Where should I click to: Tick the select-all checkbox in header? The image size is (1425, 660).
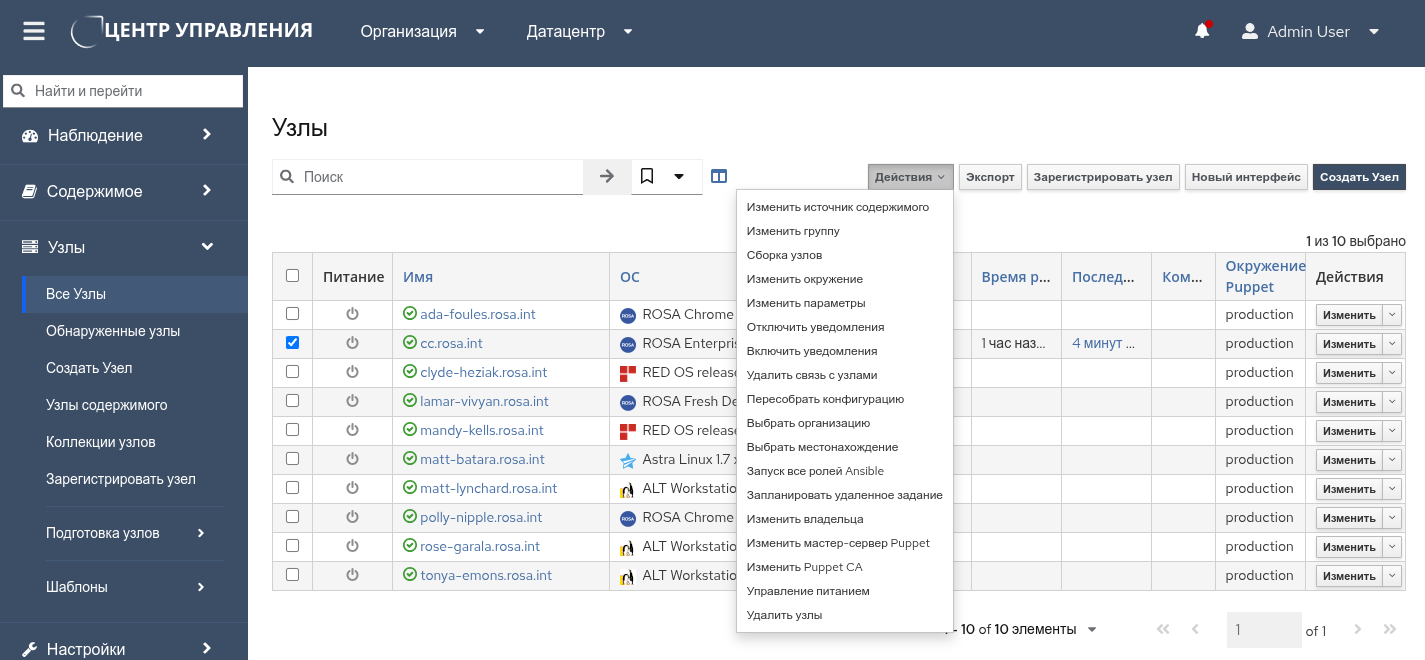(292, 276)
